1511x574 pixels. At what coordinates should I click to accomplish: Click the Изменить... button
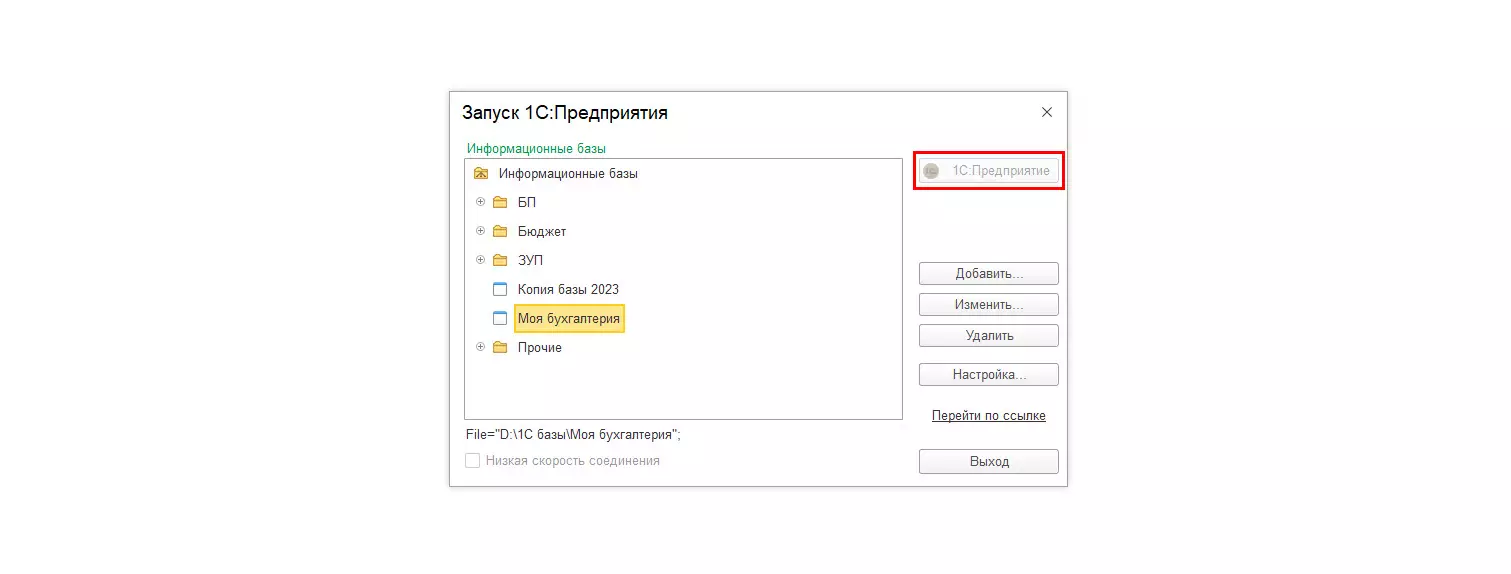(989, 304)
